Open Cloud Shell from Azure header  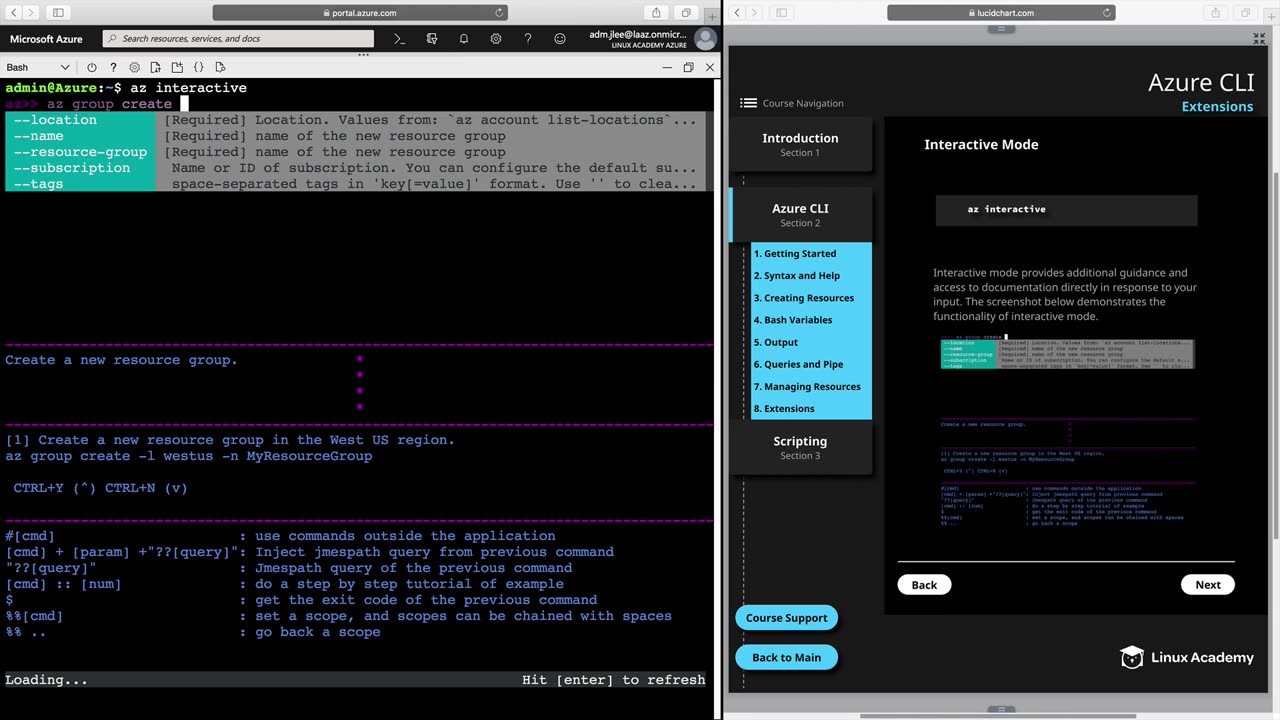[400, 39]
